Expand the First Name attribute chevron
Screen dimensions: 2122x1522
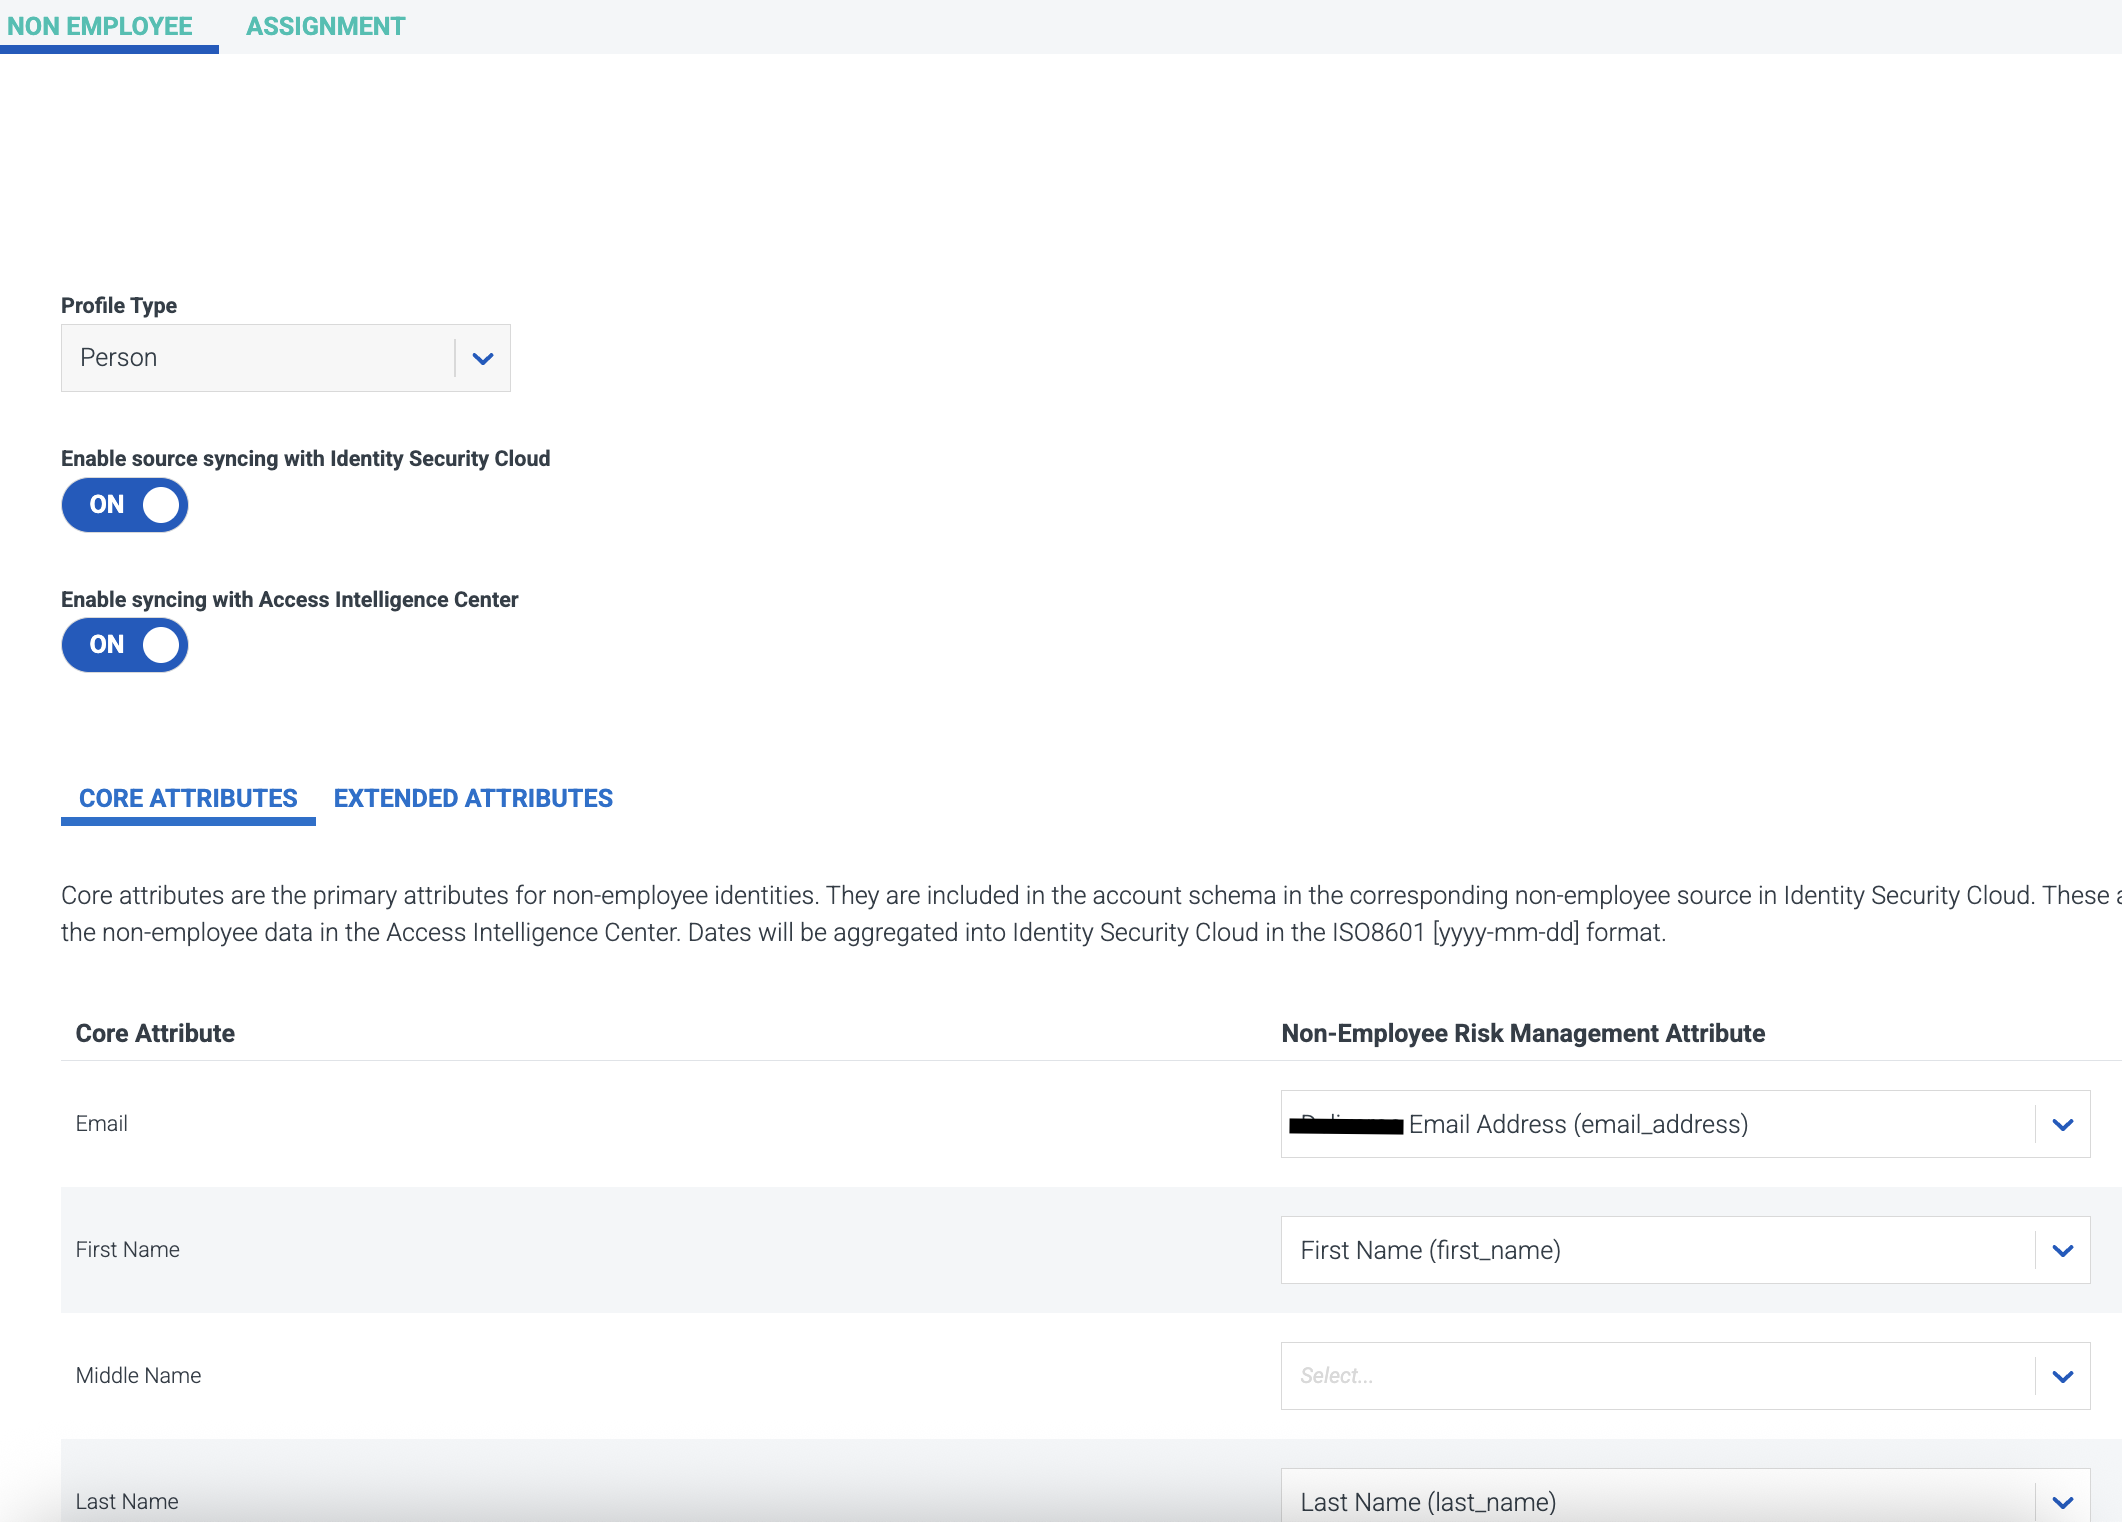[x=2062, y=1251]
